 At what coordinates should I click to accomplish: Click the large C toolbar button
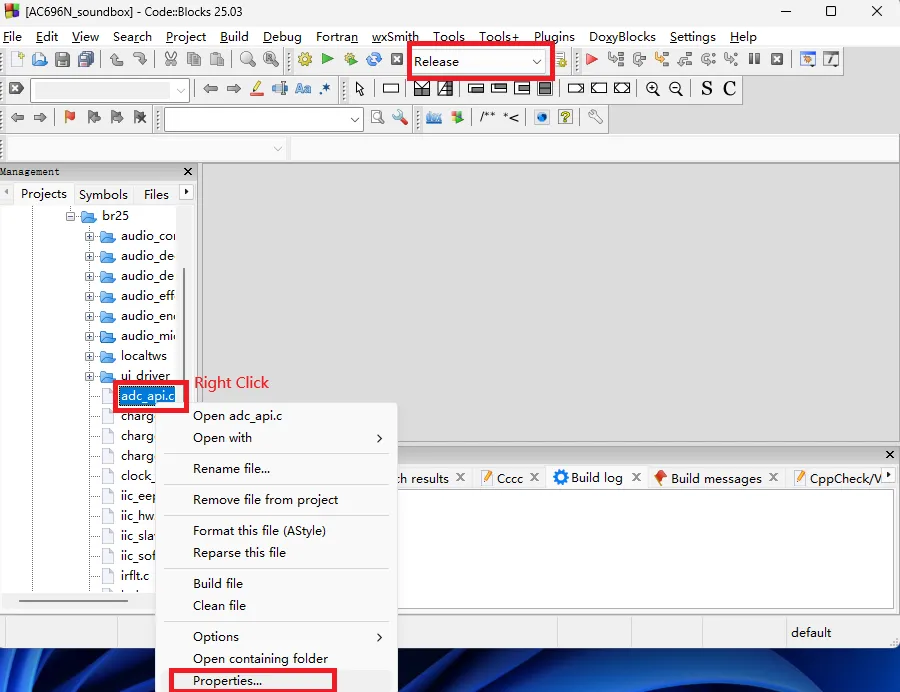point(729,88)
